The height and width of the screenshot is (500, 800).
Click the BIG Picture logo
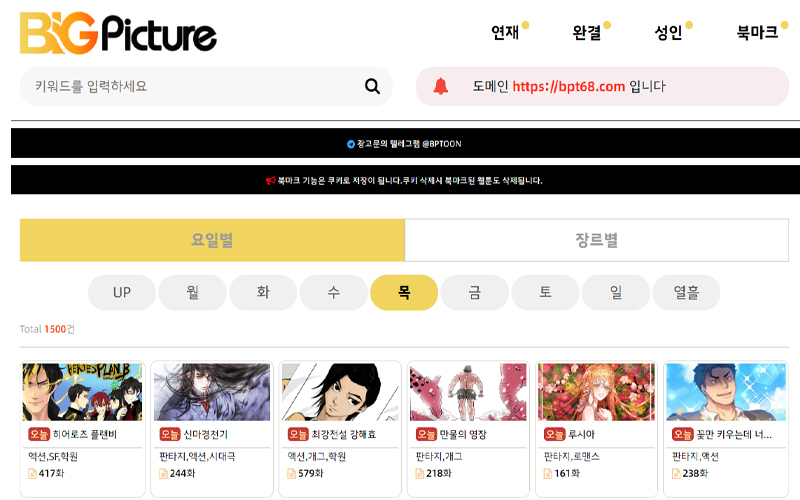[118, 34]
